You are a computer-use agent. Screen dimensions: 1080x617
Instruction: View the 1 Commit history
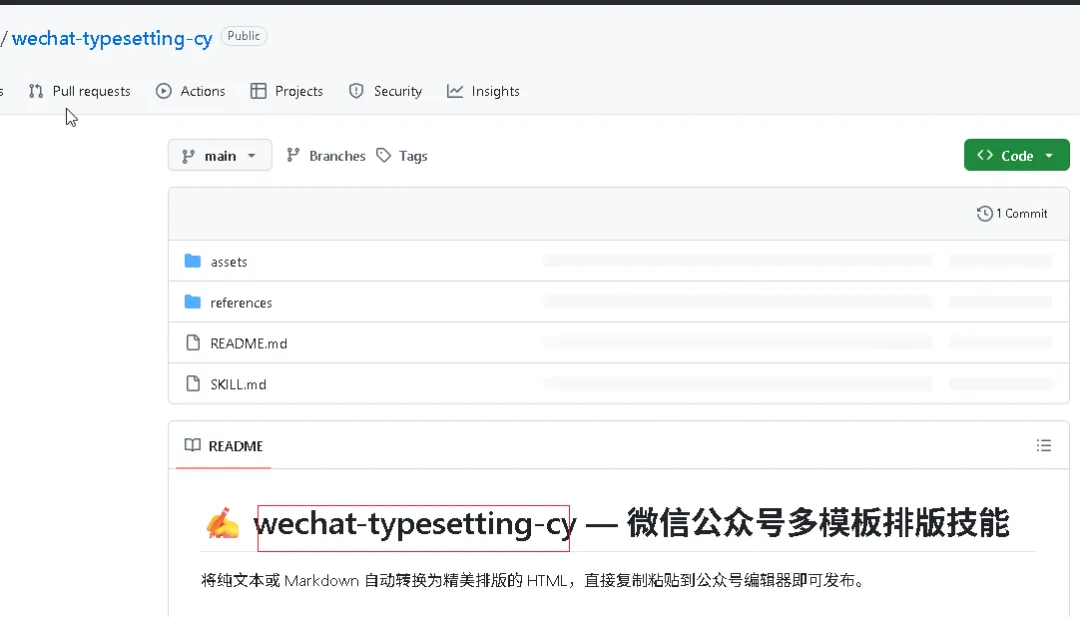1012,213
